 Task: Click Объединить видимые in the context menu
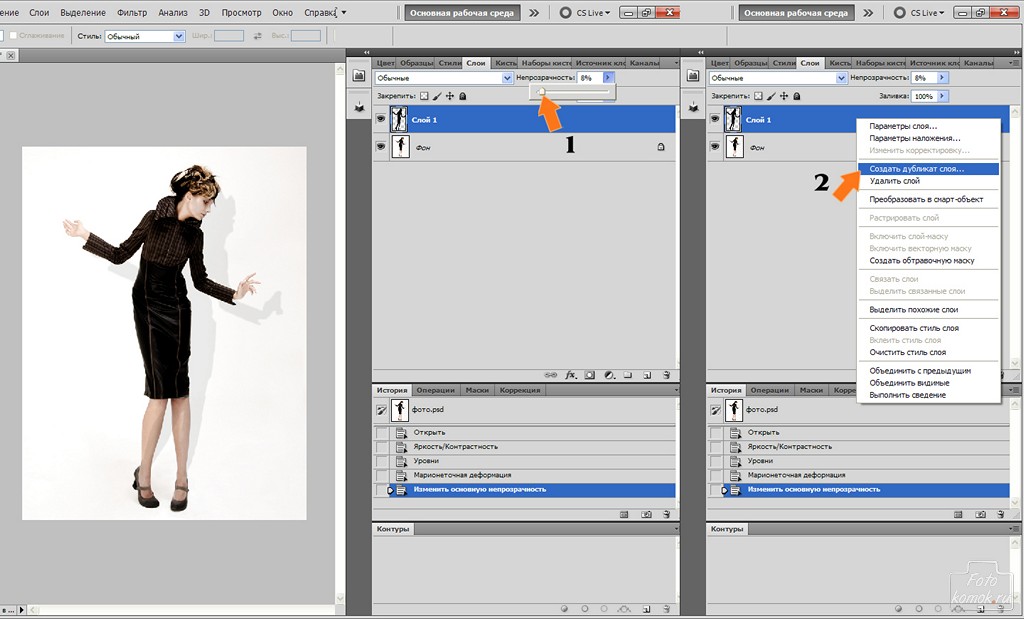click(909, 383)
